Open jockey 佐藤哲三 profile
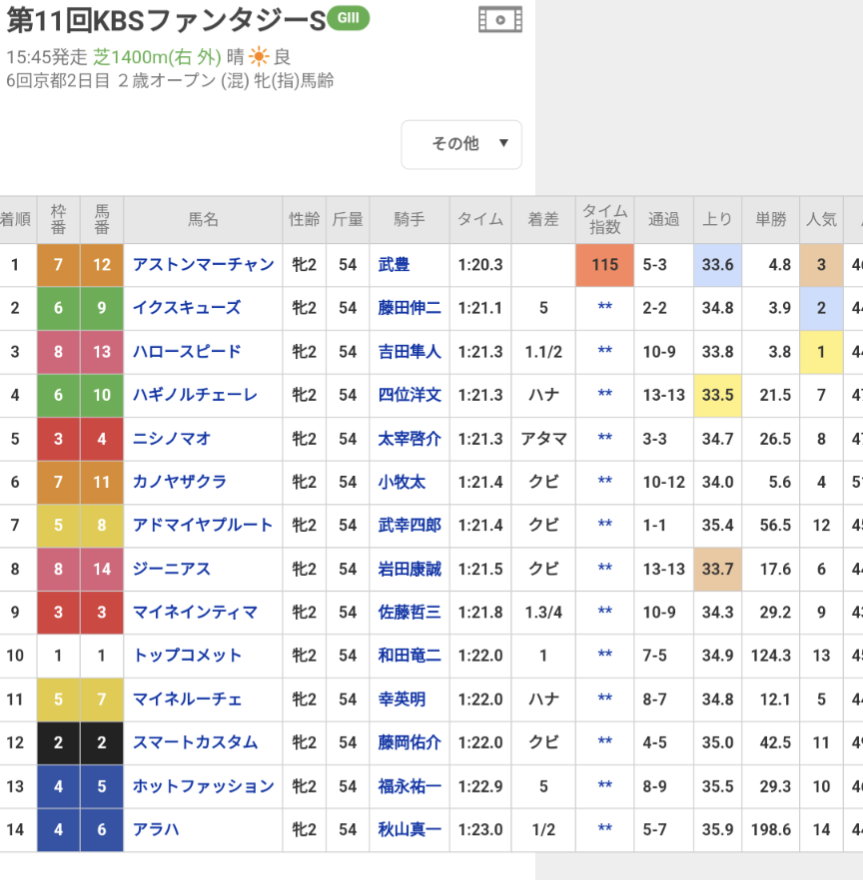The width and height of the screenshot is (863, 880). pos(409,612)
